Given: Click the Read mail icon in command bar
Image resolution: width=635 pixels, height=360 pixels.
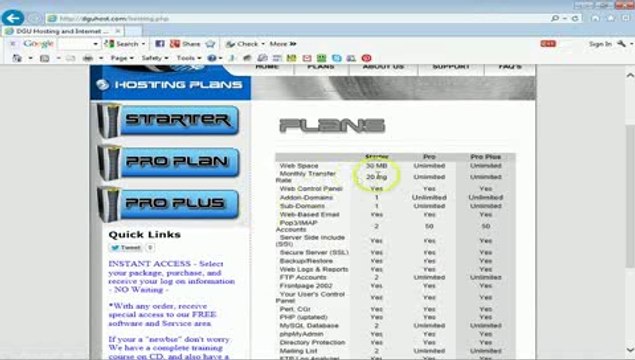Looking at the screenshot, I should [70, 58].
